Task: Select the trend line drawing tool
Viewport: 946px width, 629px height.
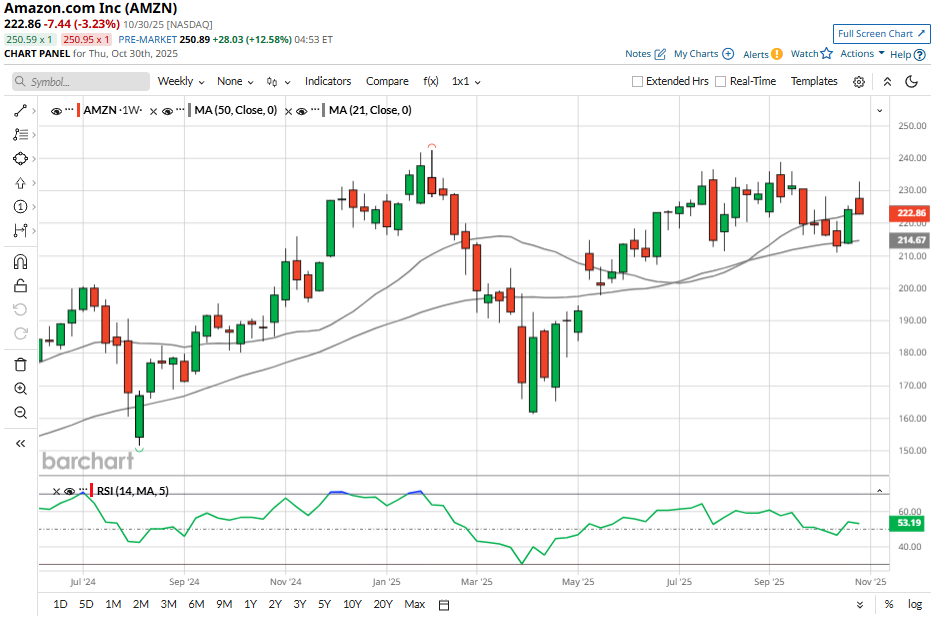Action: pos(20,110)
